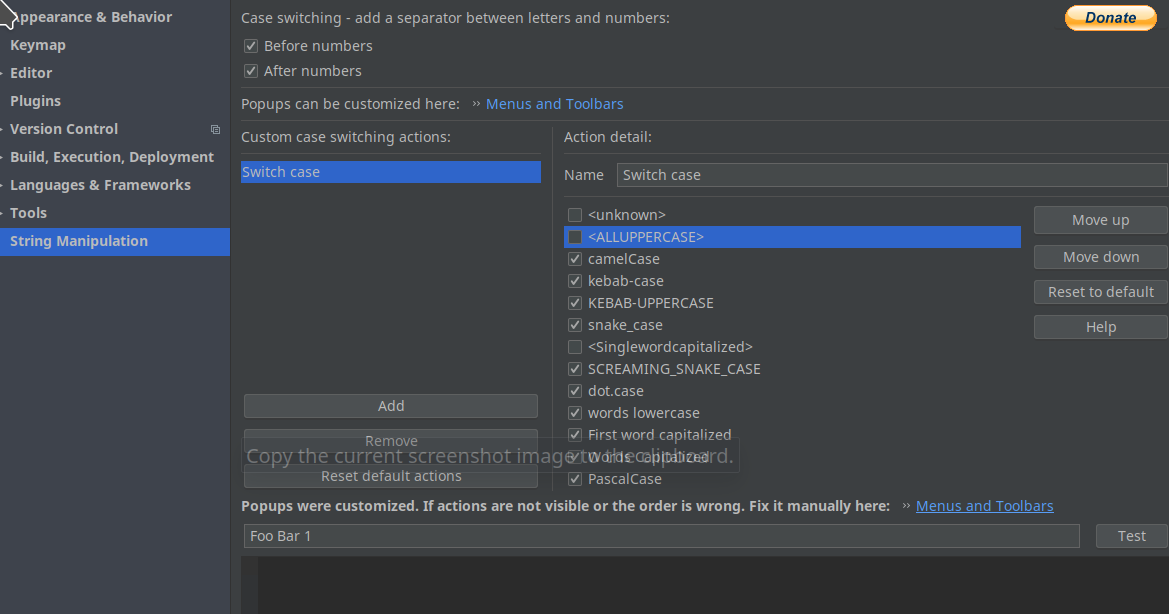Click Reset default actions button
Image resolution: width=1169 pixels, height=614 pixels.
pos(391,476)
